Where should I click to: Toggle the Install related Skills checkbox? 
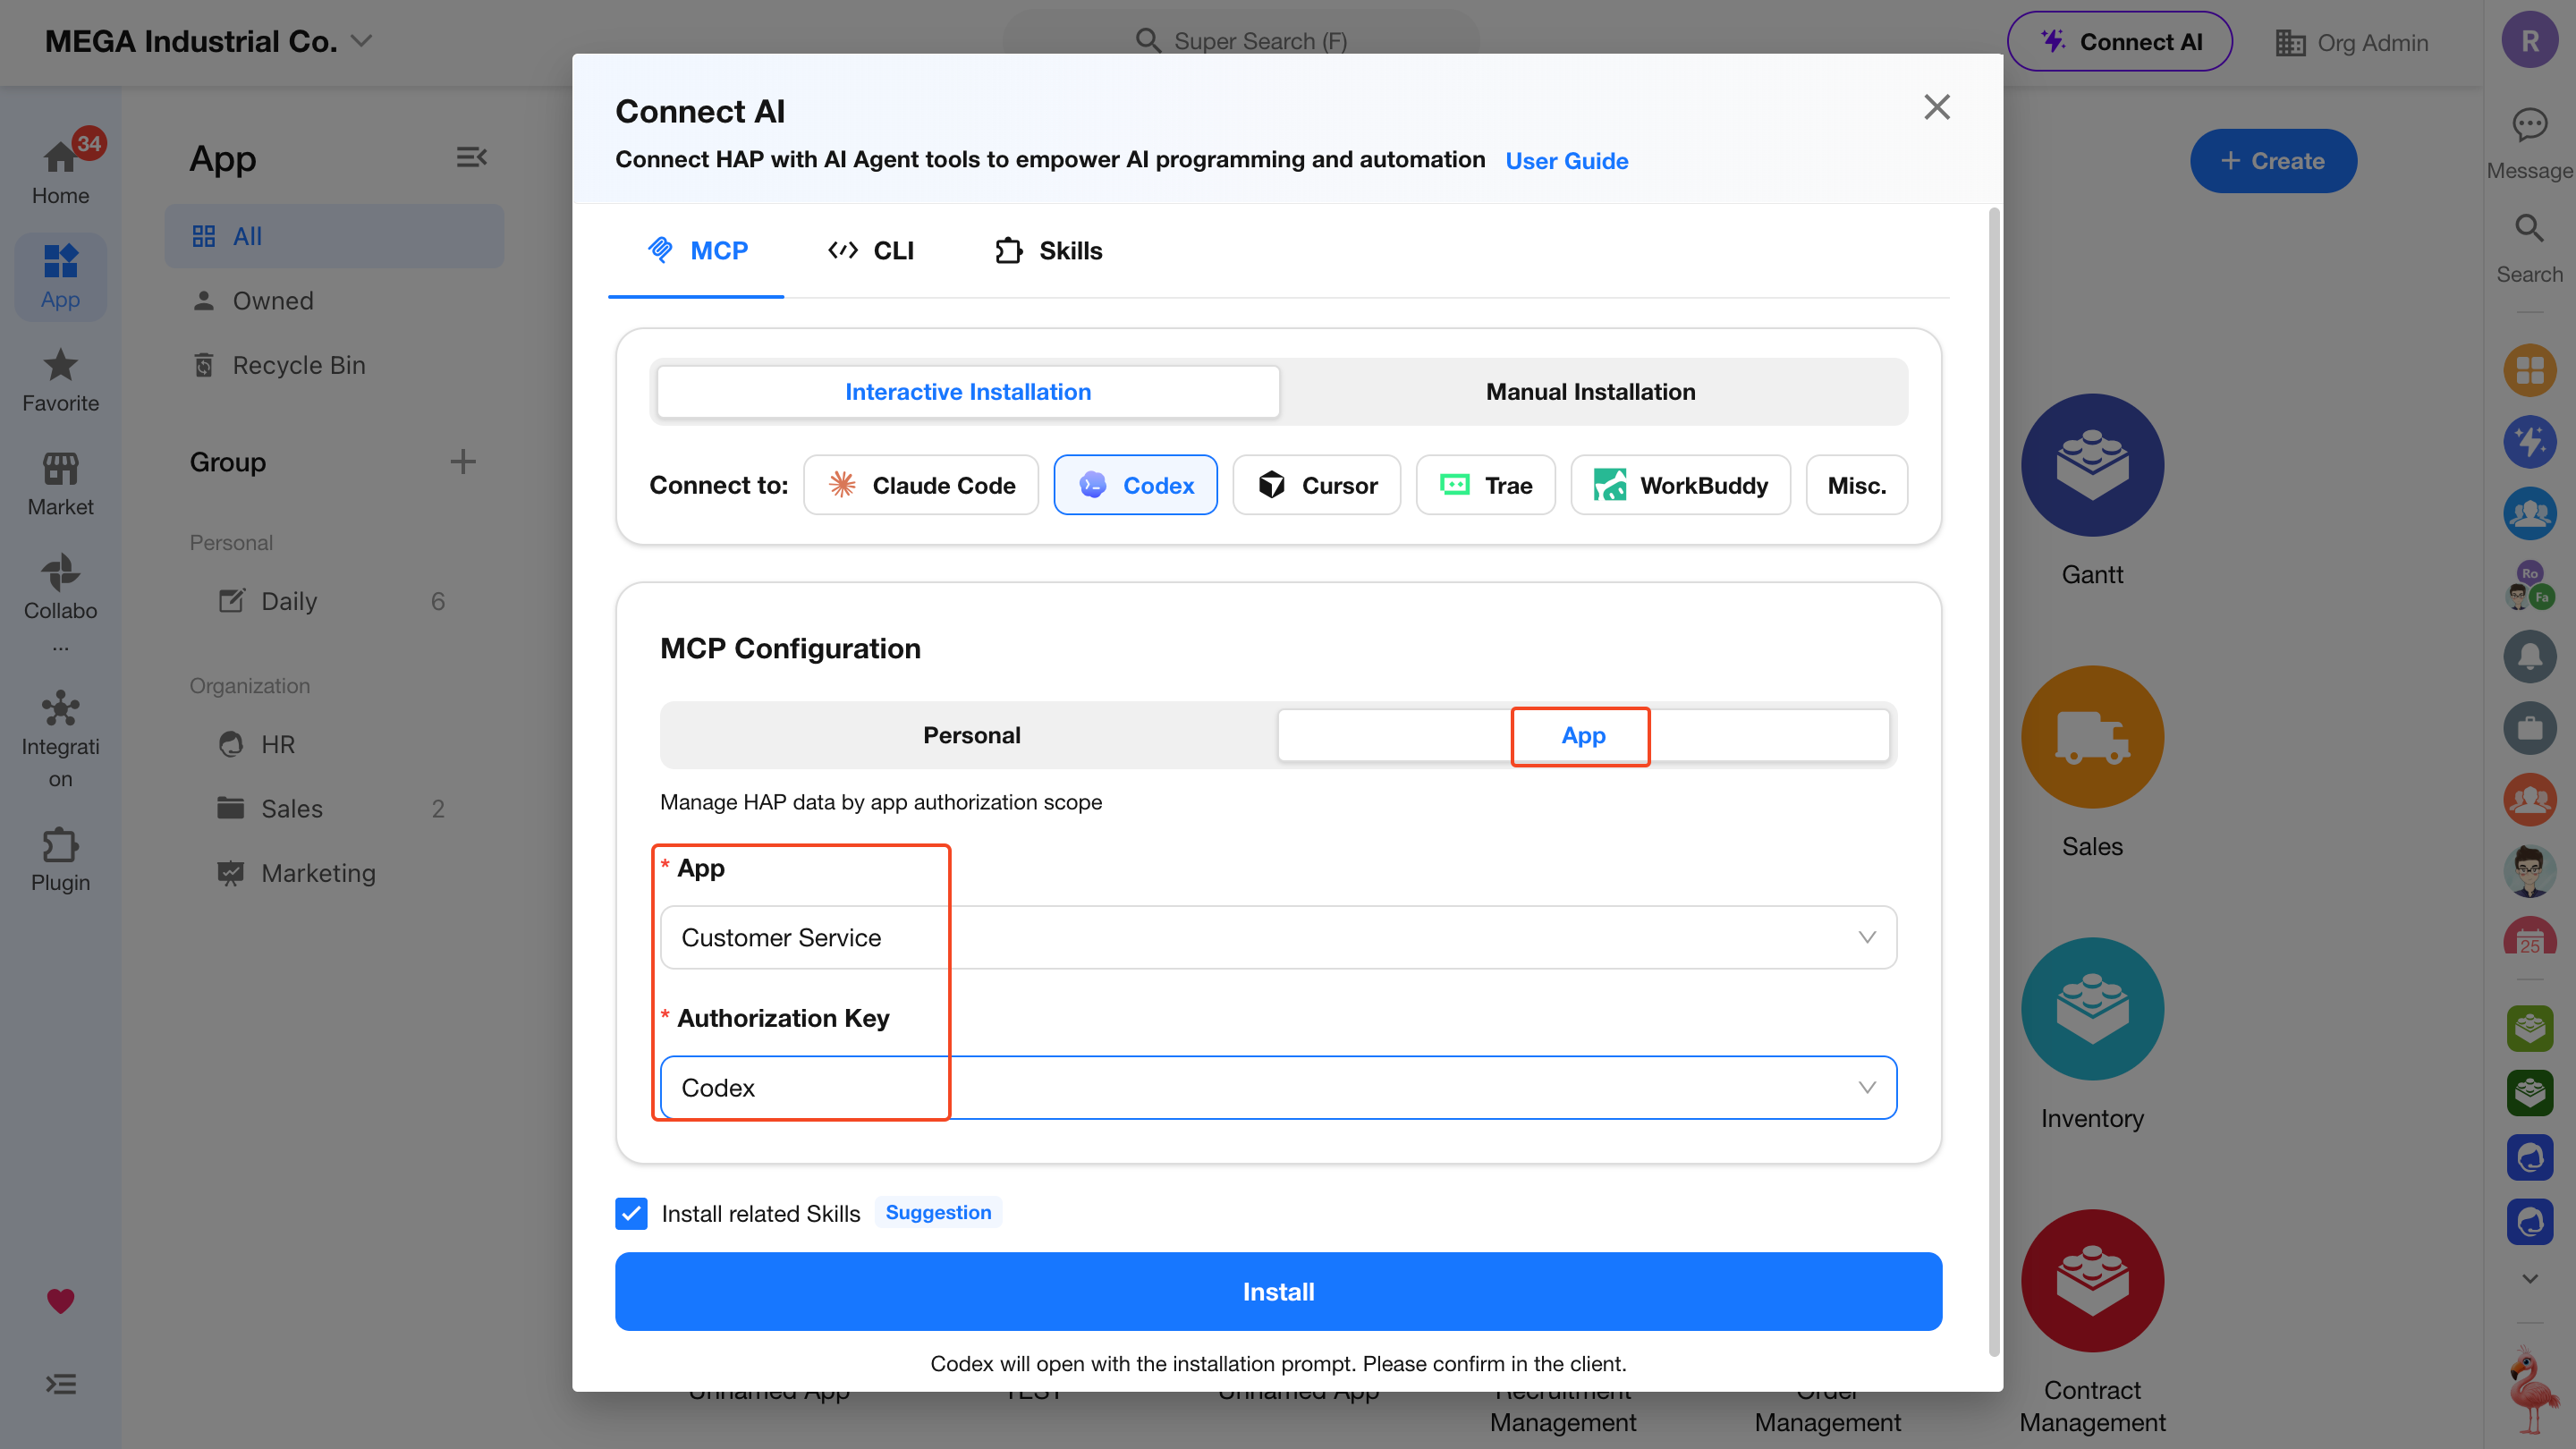click(631, 1213)
